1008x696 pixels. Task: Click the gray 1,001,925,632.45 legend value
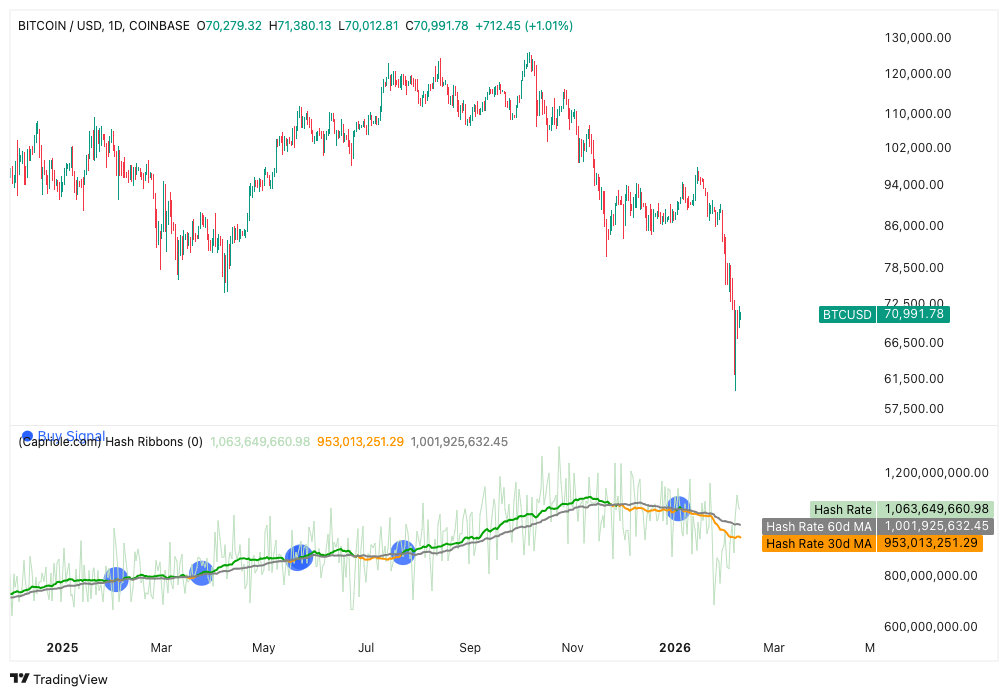coord(460,441)
